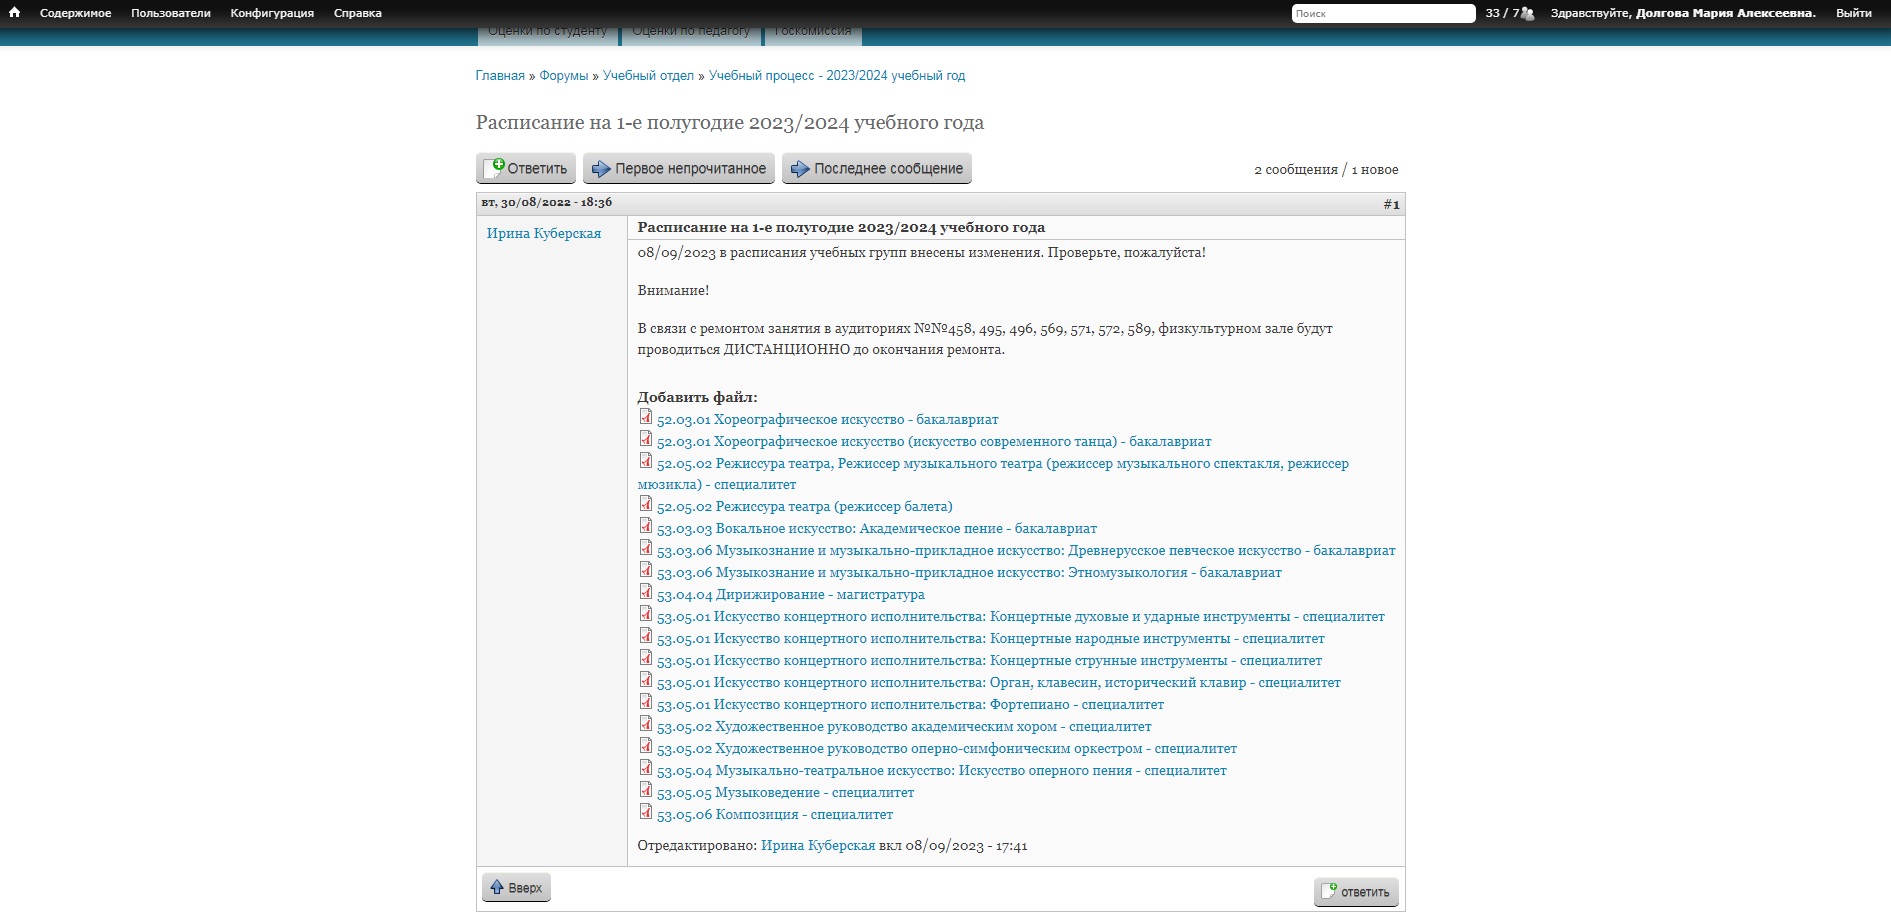Click the users online icon near 33 / 7
The image size is (1891, 917).
click(x=1527, y=13)
